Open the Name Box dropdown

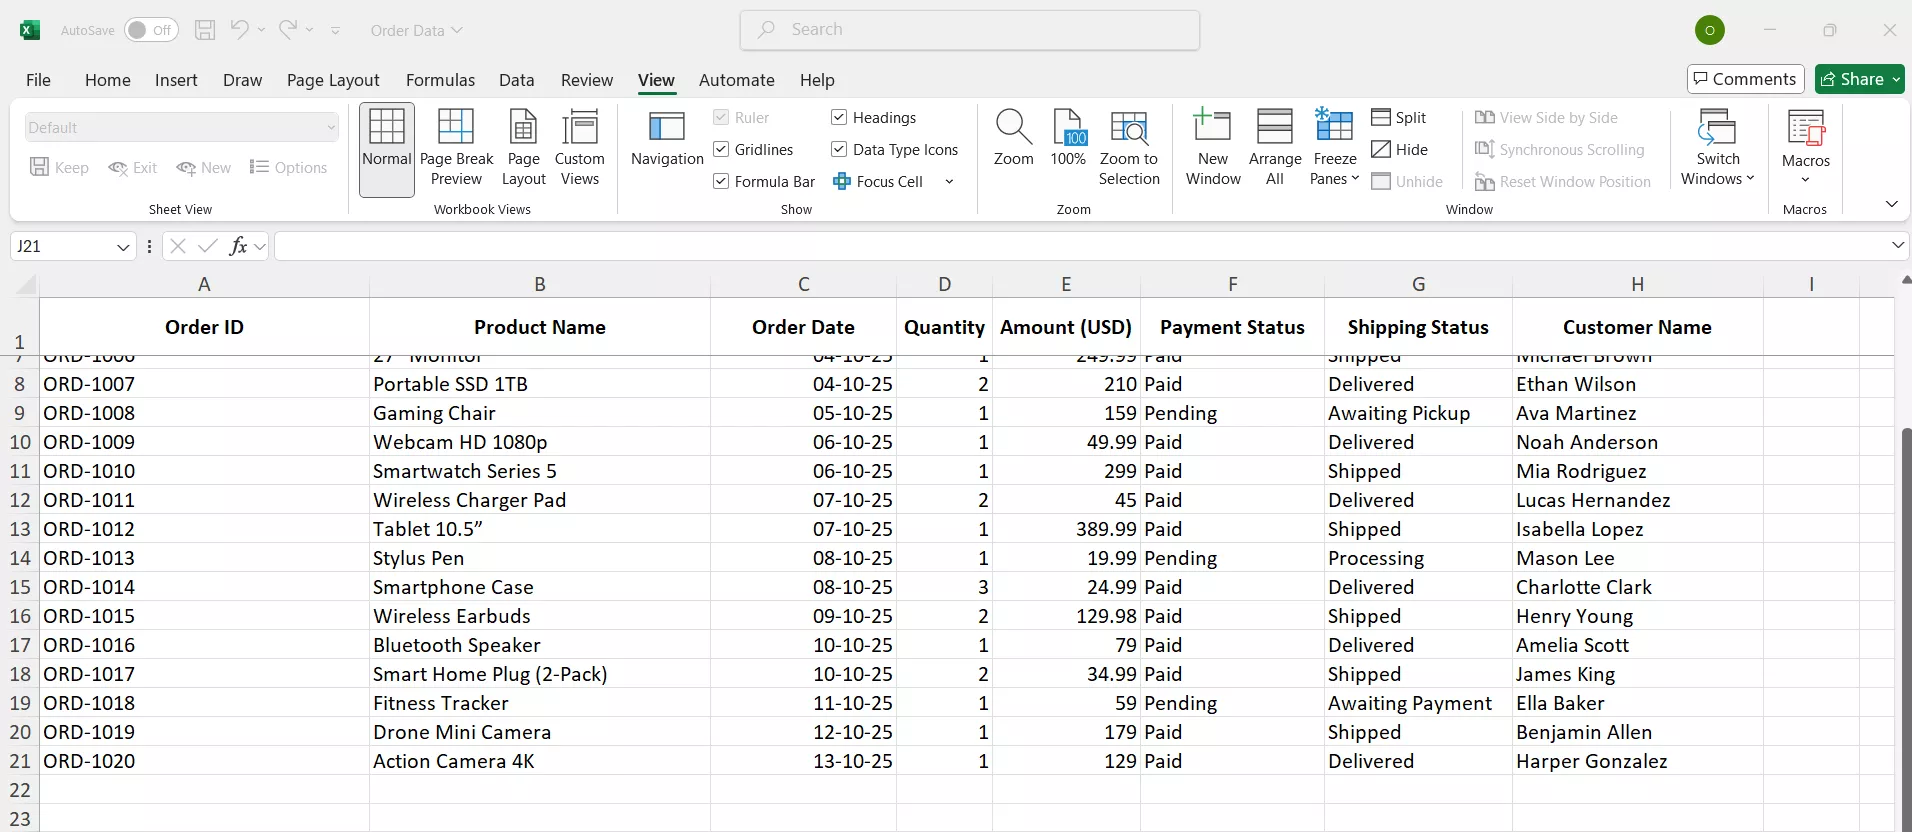pyautogui.click(x=123, y=247)
